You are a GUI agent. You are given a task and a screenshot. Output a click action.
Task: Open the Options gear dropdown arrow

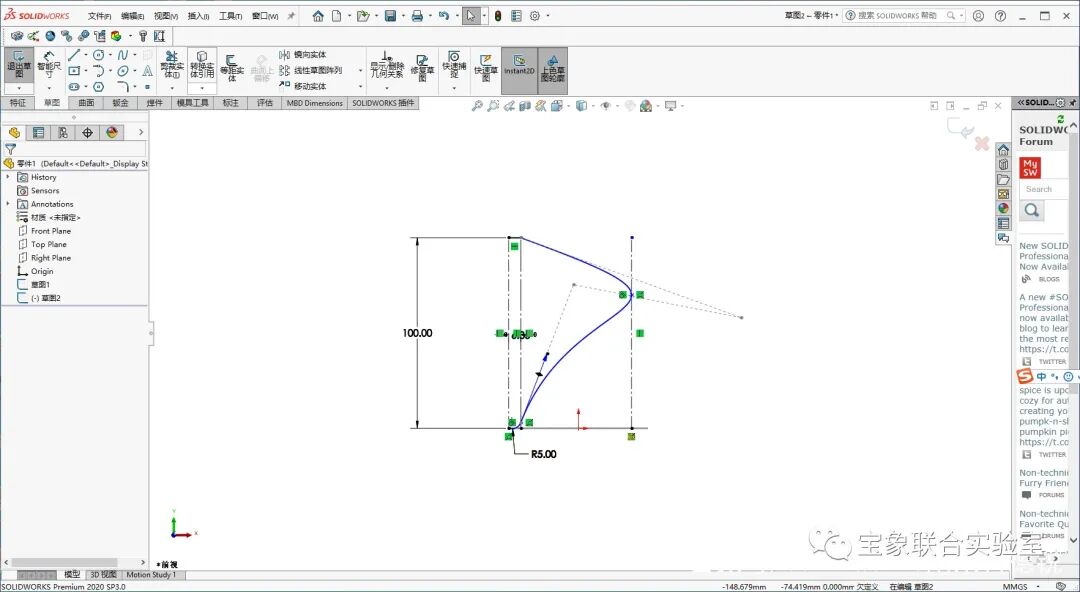[x=548, y=16]
